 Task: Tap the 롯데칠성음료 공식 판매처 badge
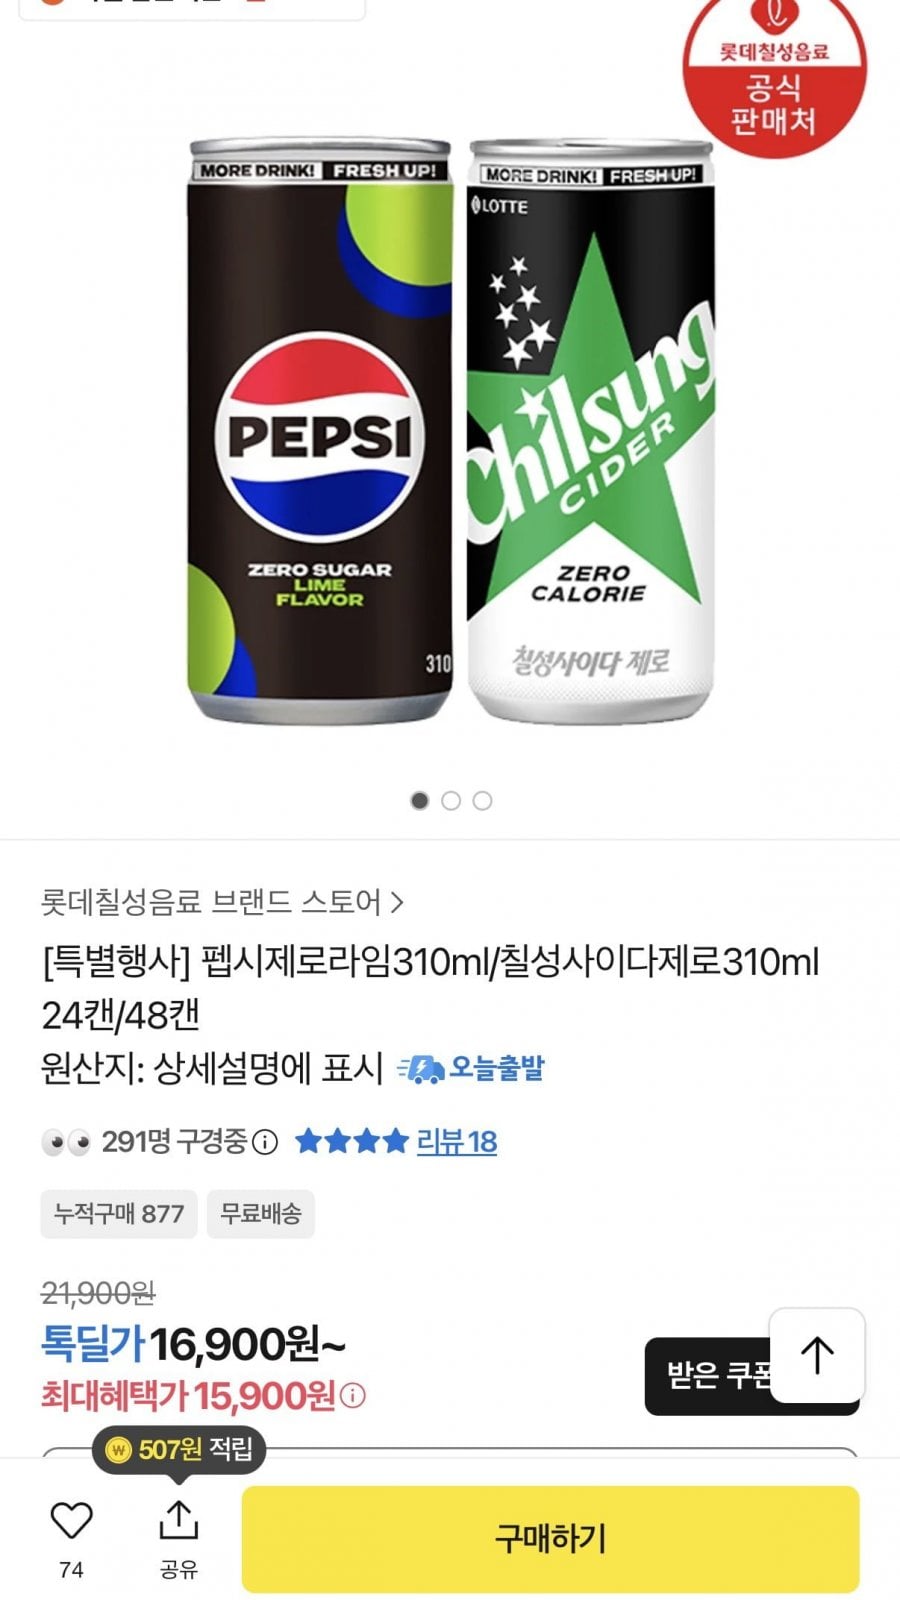pos(773,80)
